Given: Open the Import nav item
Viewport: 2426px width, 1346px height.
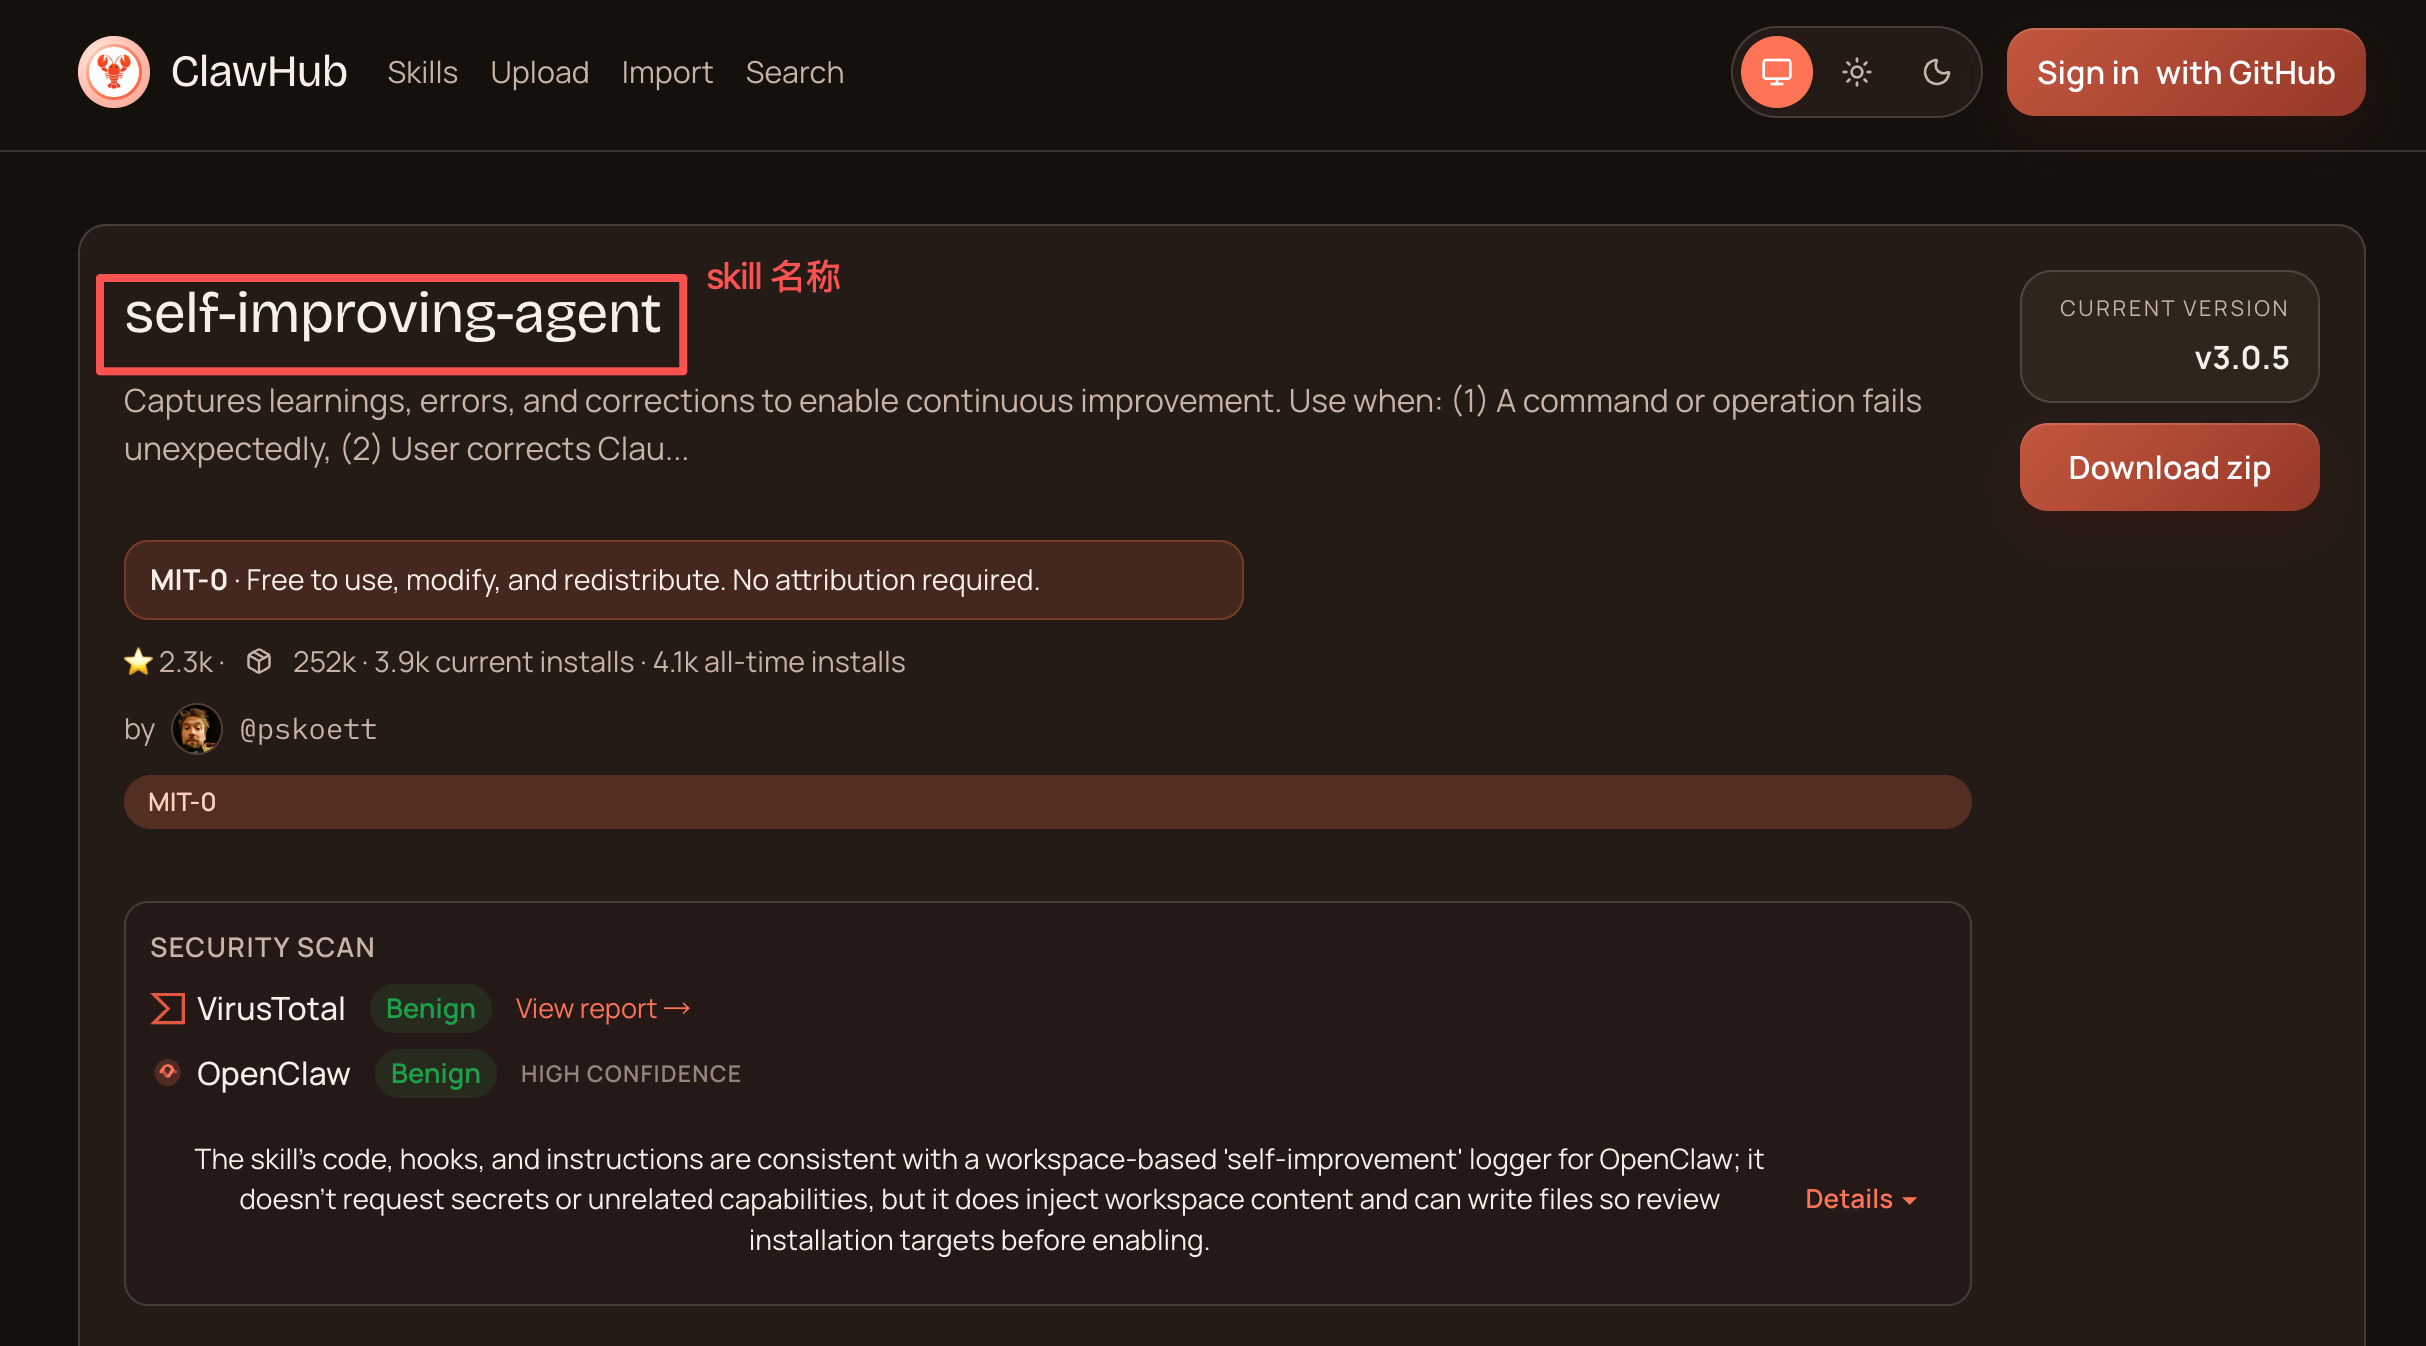Looking at the screenshot, I should coord(667,73).
